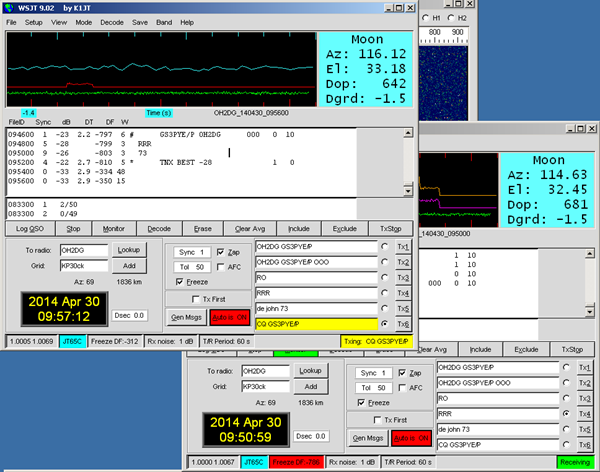Click the To radio input field with OH2DG

click(84, 250)
